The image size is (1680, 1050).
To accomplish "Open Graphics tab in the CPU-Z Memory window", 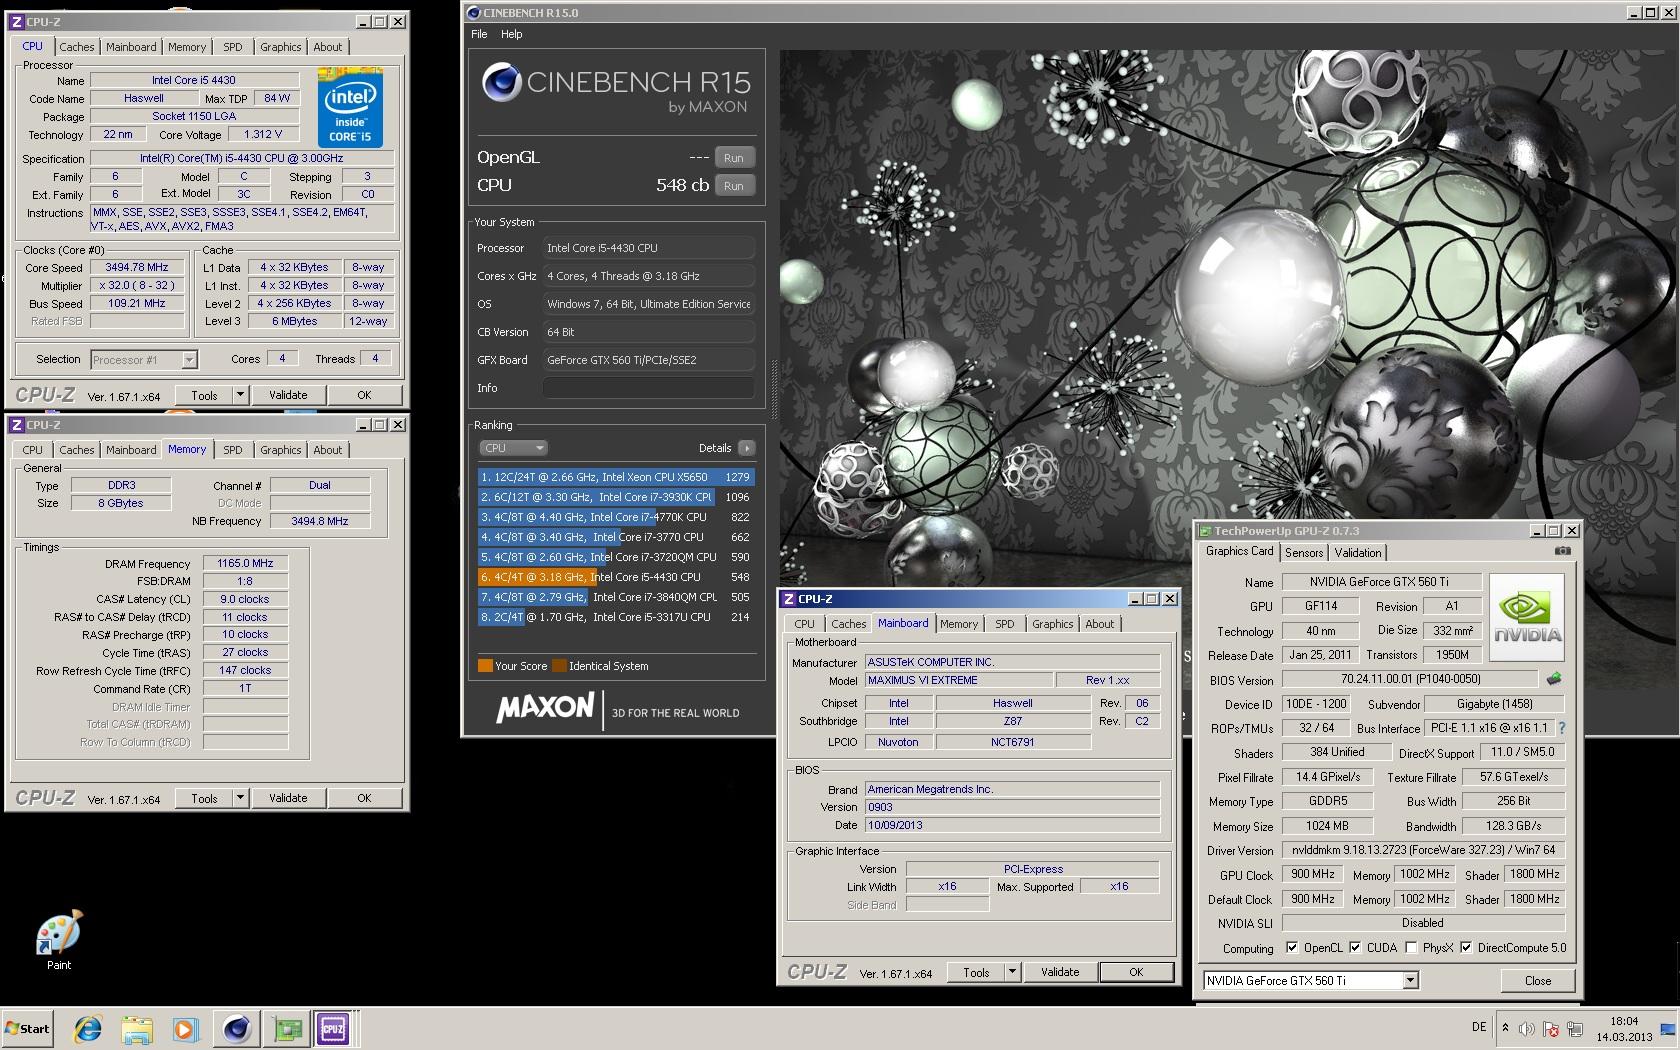I will click(281, 450).
